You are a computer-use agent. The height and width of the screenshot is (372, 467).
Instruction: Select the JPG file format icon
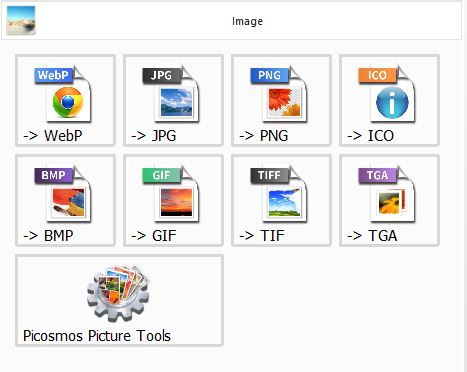pyautogui.click(x=171, y=94)
